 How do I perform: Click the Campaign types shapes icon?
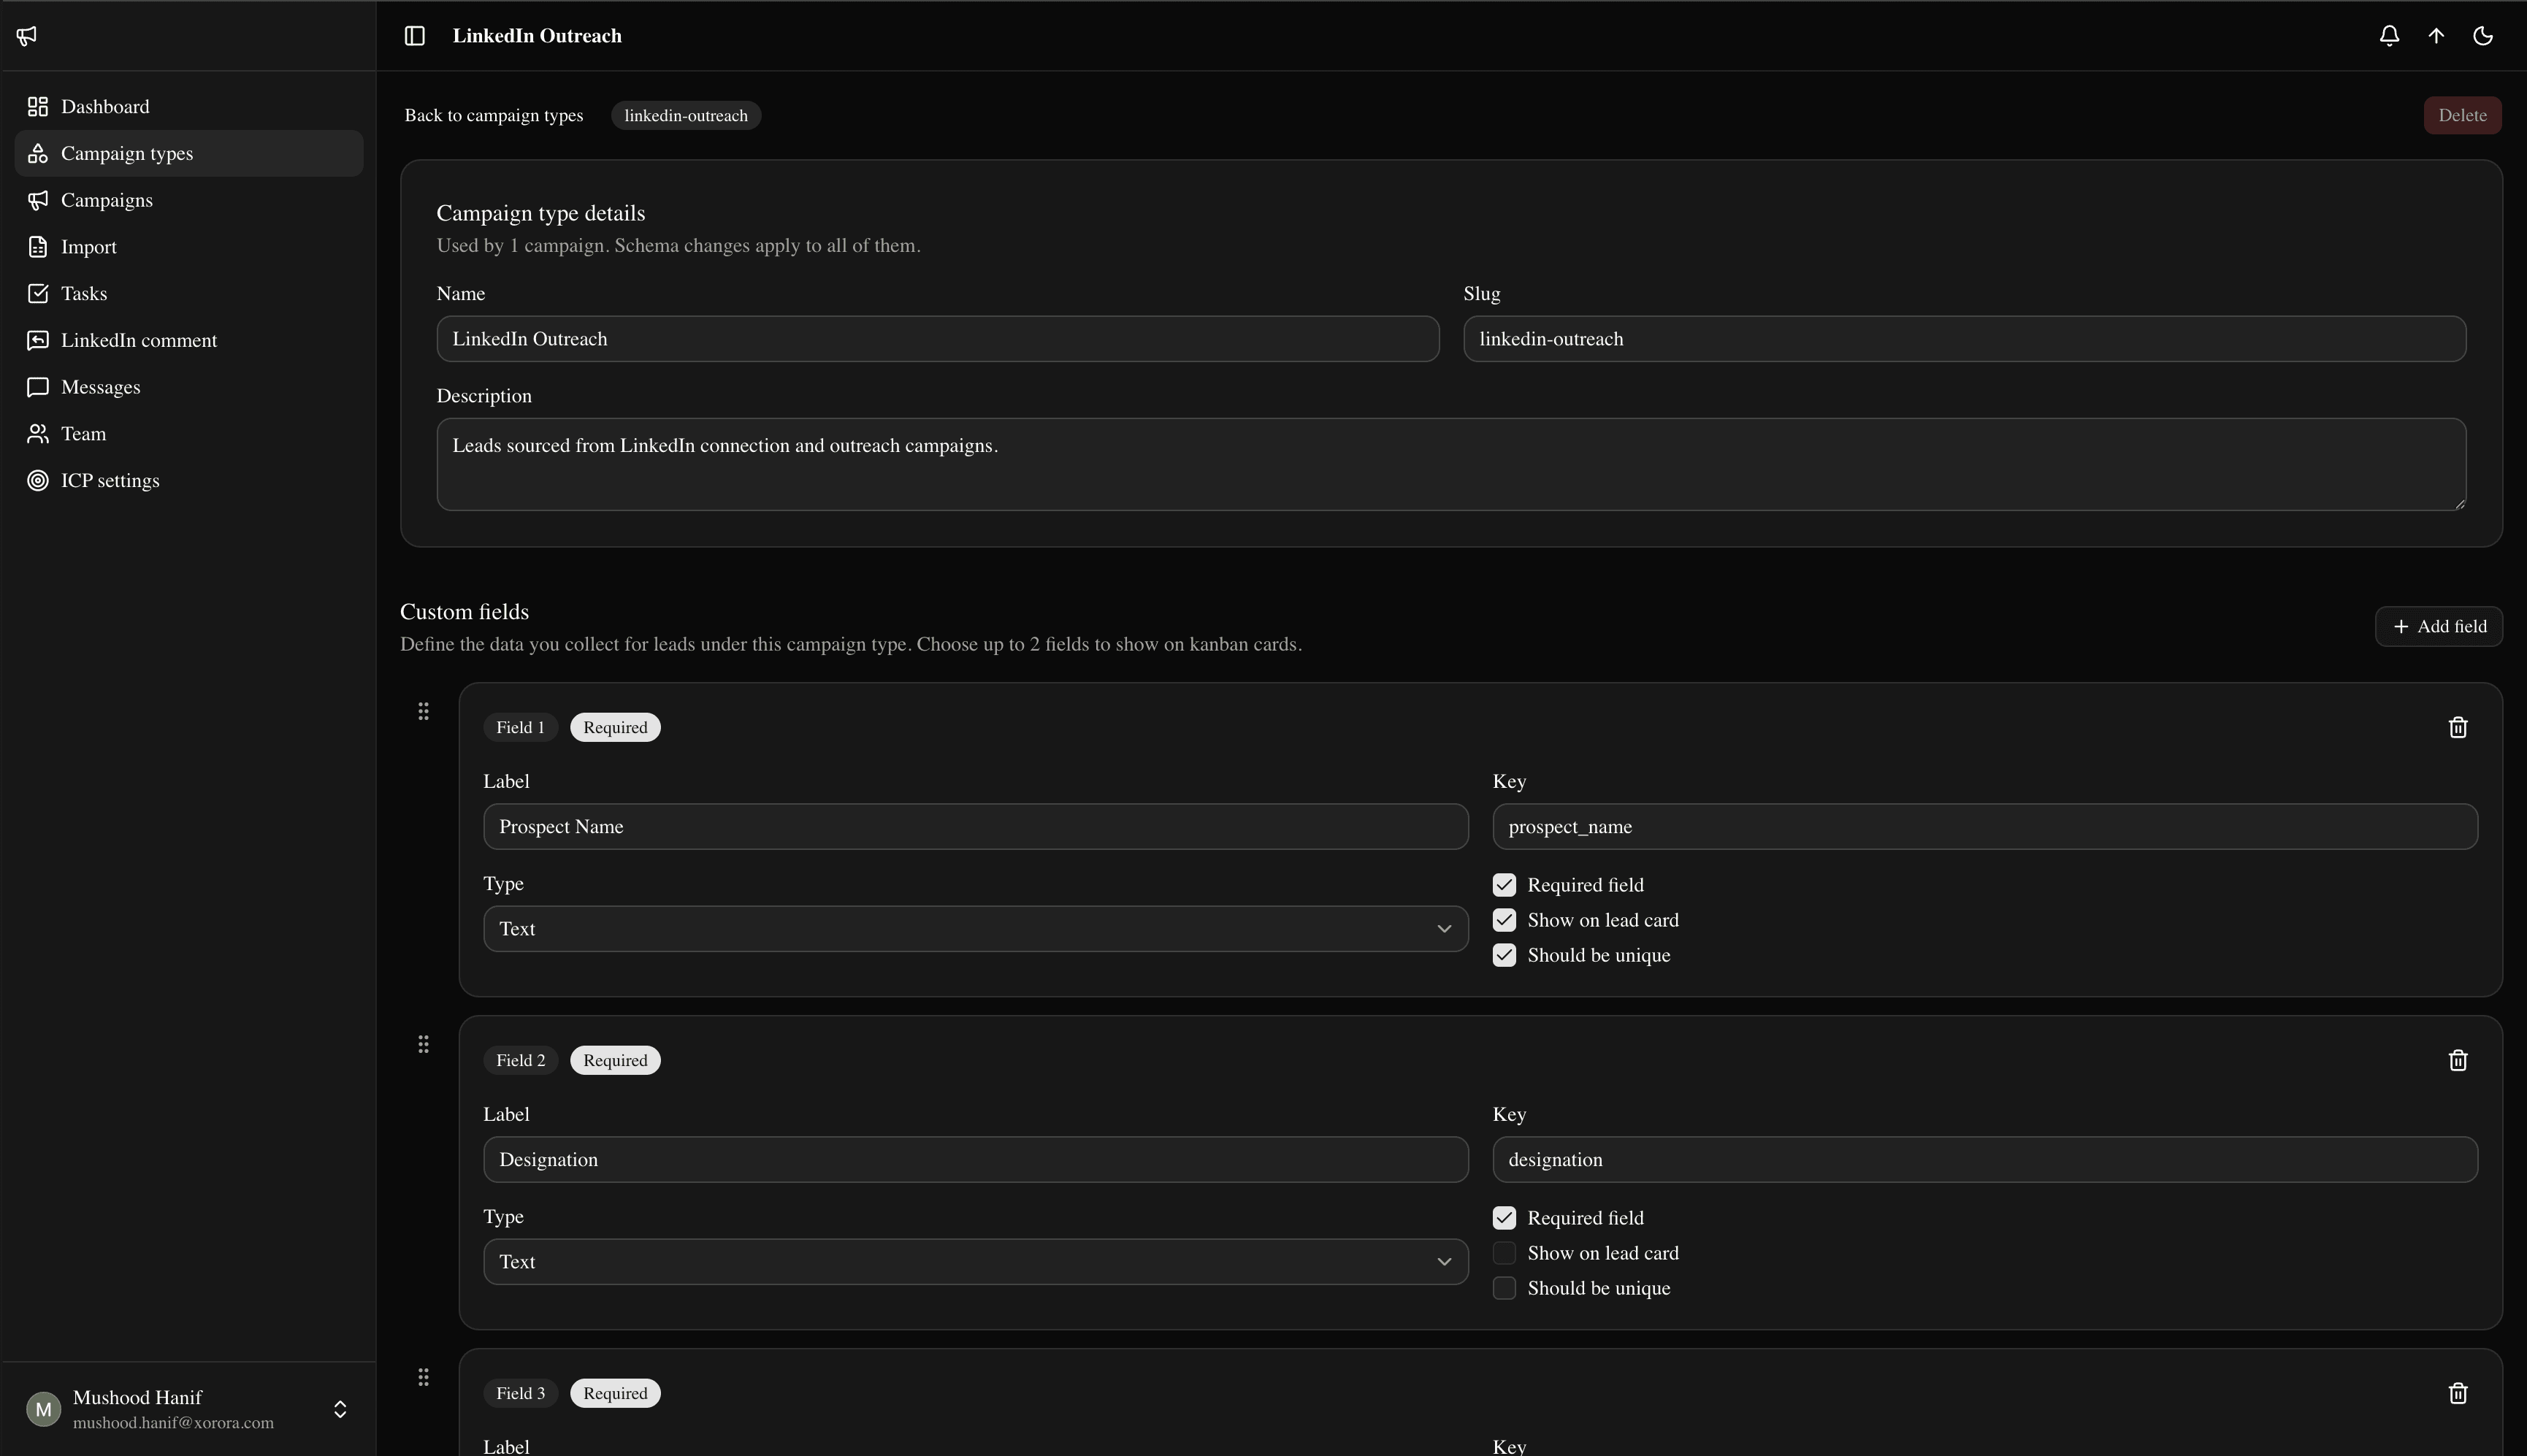(x=38, y=154)
